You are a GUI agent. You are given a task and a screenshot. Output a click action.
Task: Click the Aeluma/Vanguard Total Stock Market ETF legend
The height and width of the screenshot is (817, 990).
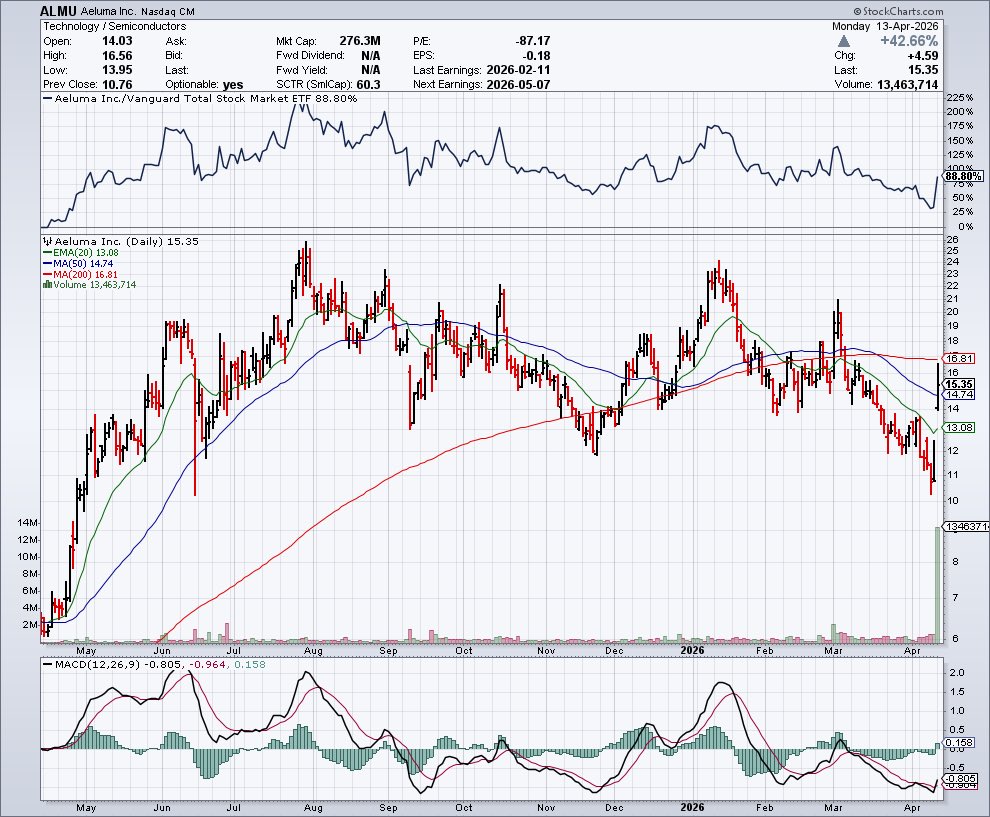point(200,98)
